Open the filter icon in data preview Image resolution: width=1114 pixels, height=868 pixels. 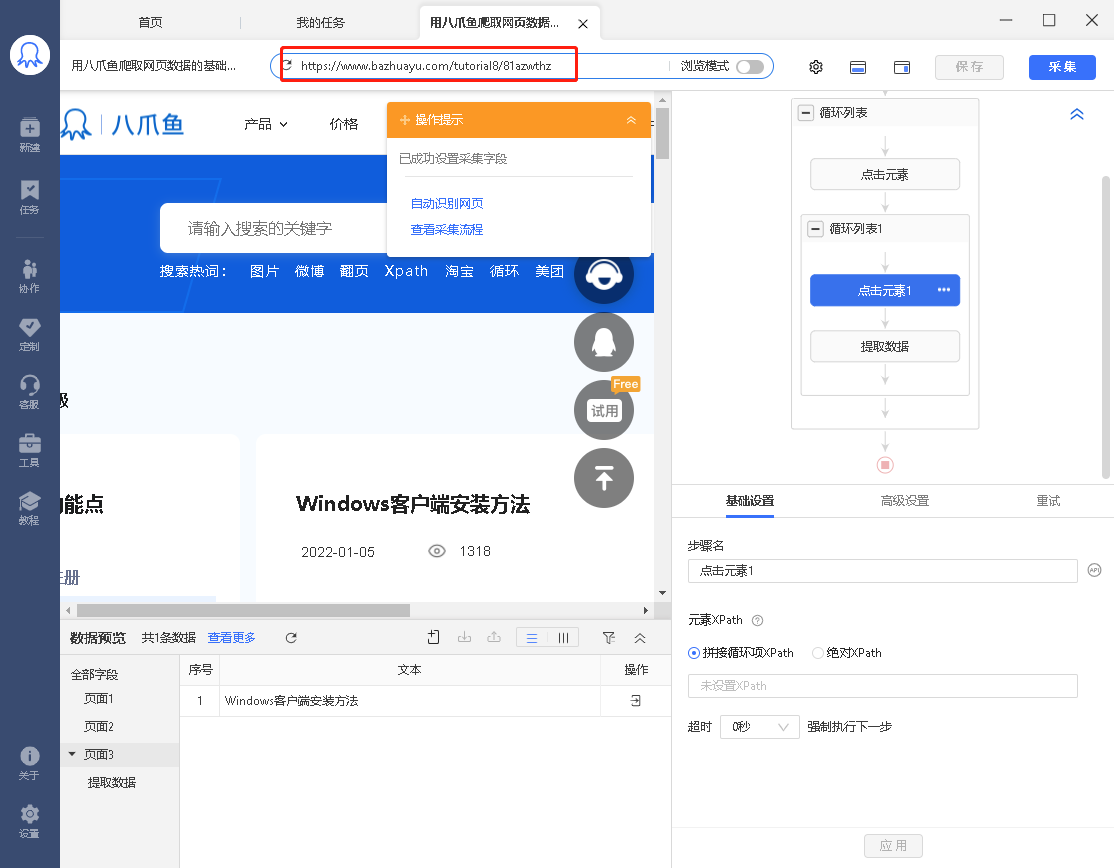coord(609,638)
